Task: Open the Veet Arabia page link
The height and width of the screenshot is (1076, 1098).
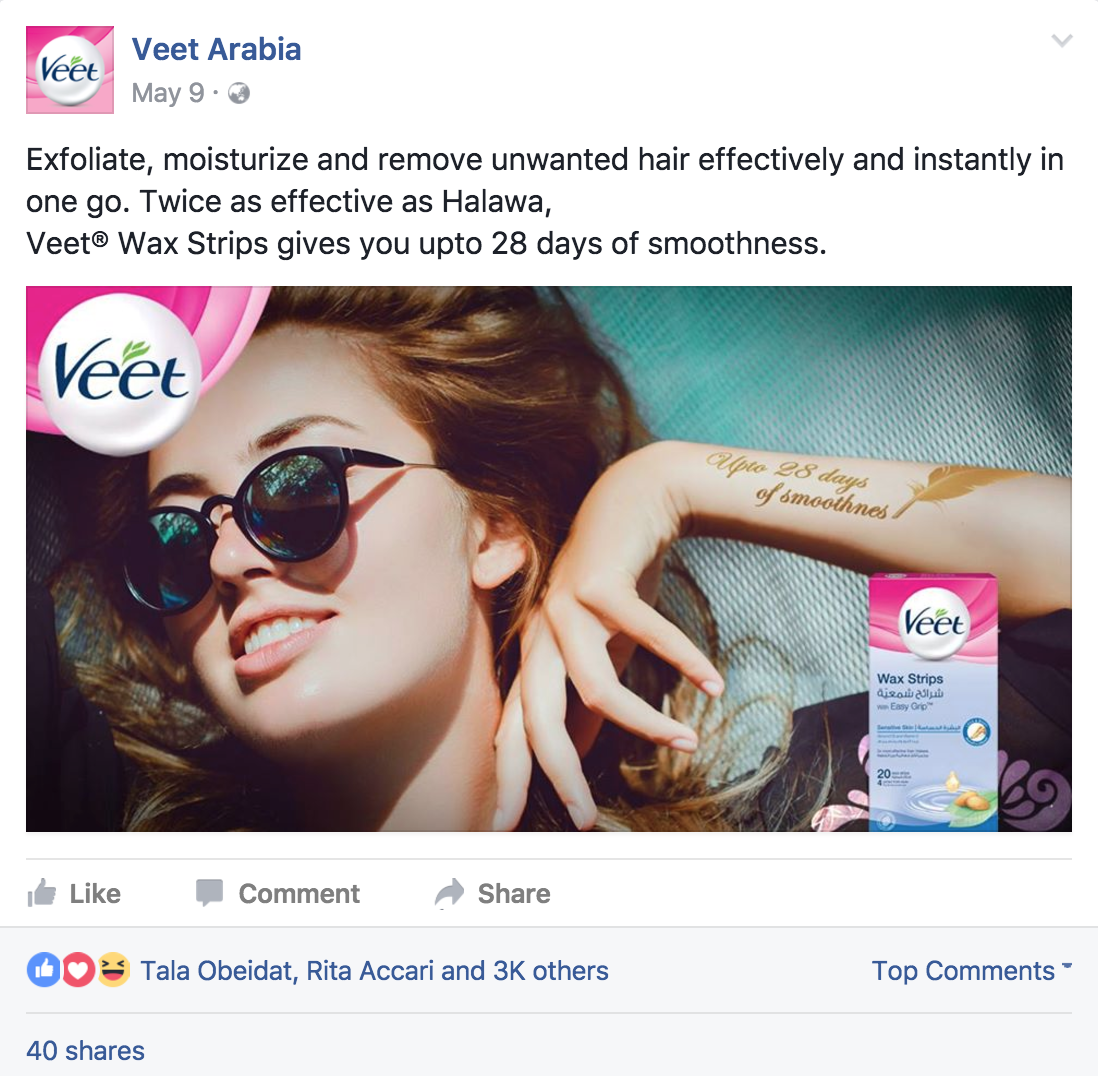Action: pyautogui.click(x=216, y=50)
